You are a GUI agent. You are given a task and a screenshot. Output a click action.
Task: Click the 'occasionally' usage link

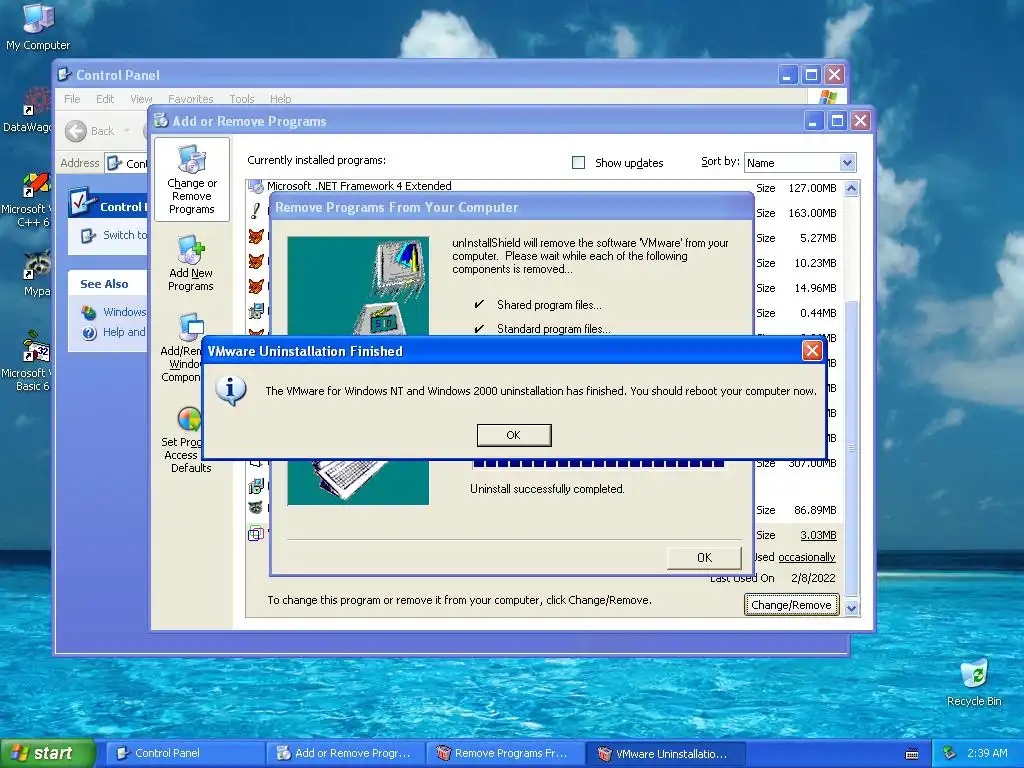tap(807, 557)
